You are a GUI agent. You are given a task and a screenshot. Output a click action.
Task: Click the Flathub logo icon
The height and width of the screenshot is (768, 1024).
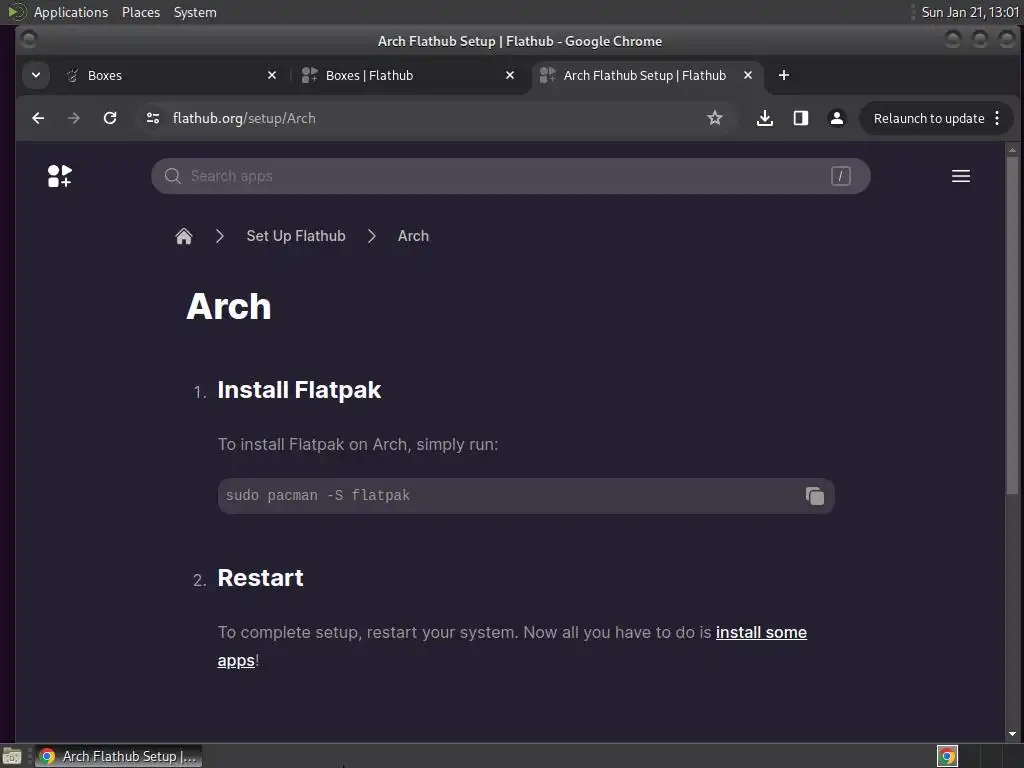pos(59,176)
